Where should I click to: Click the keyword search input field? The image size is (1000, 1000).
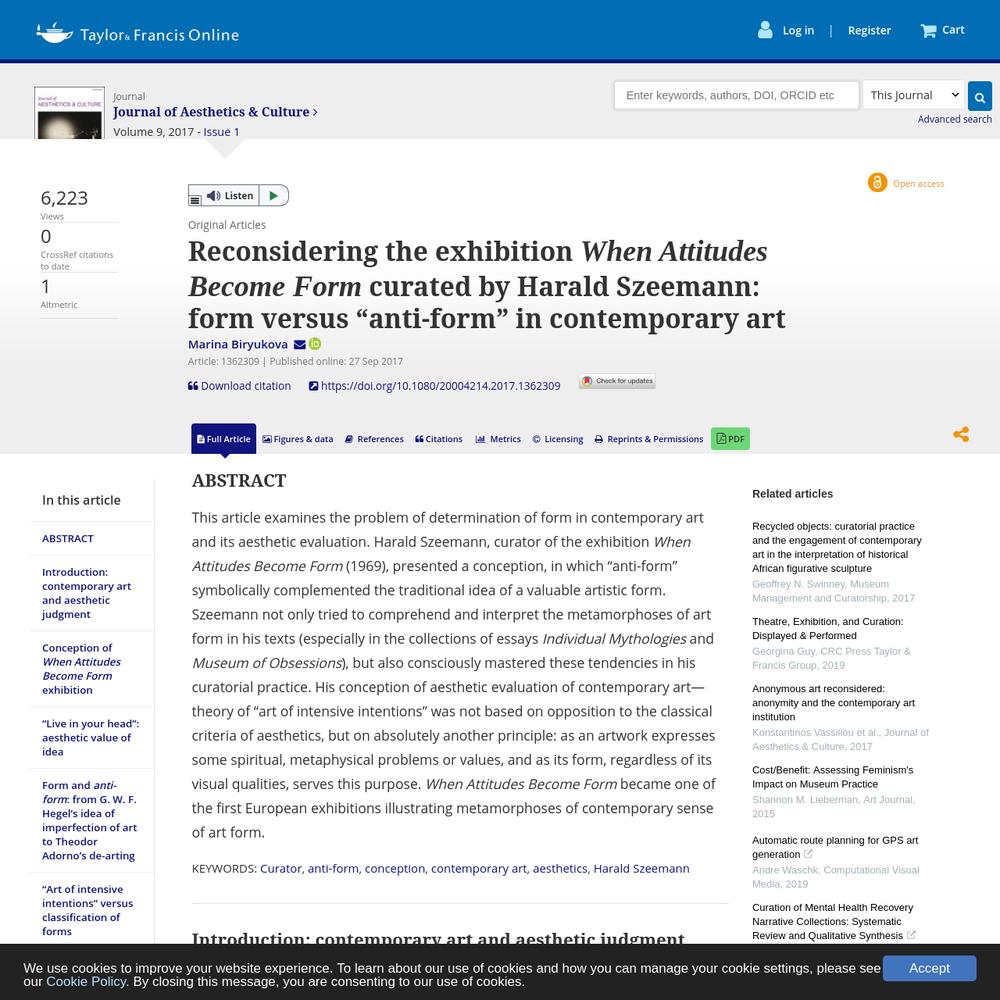point(737,96)
